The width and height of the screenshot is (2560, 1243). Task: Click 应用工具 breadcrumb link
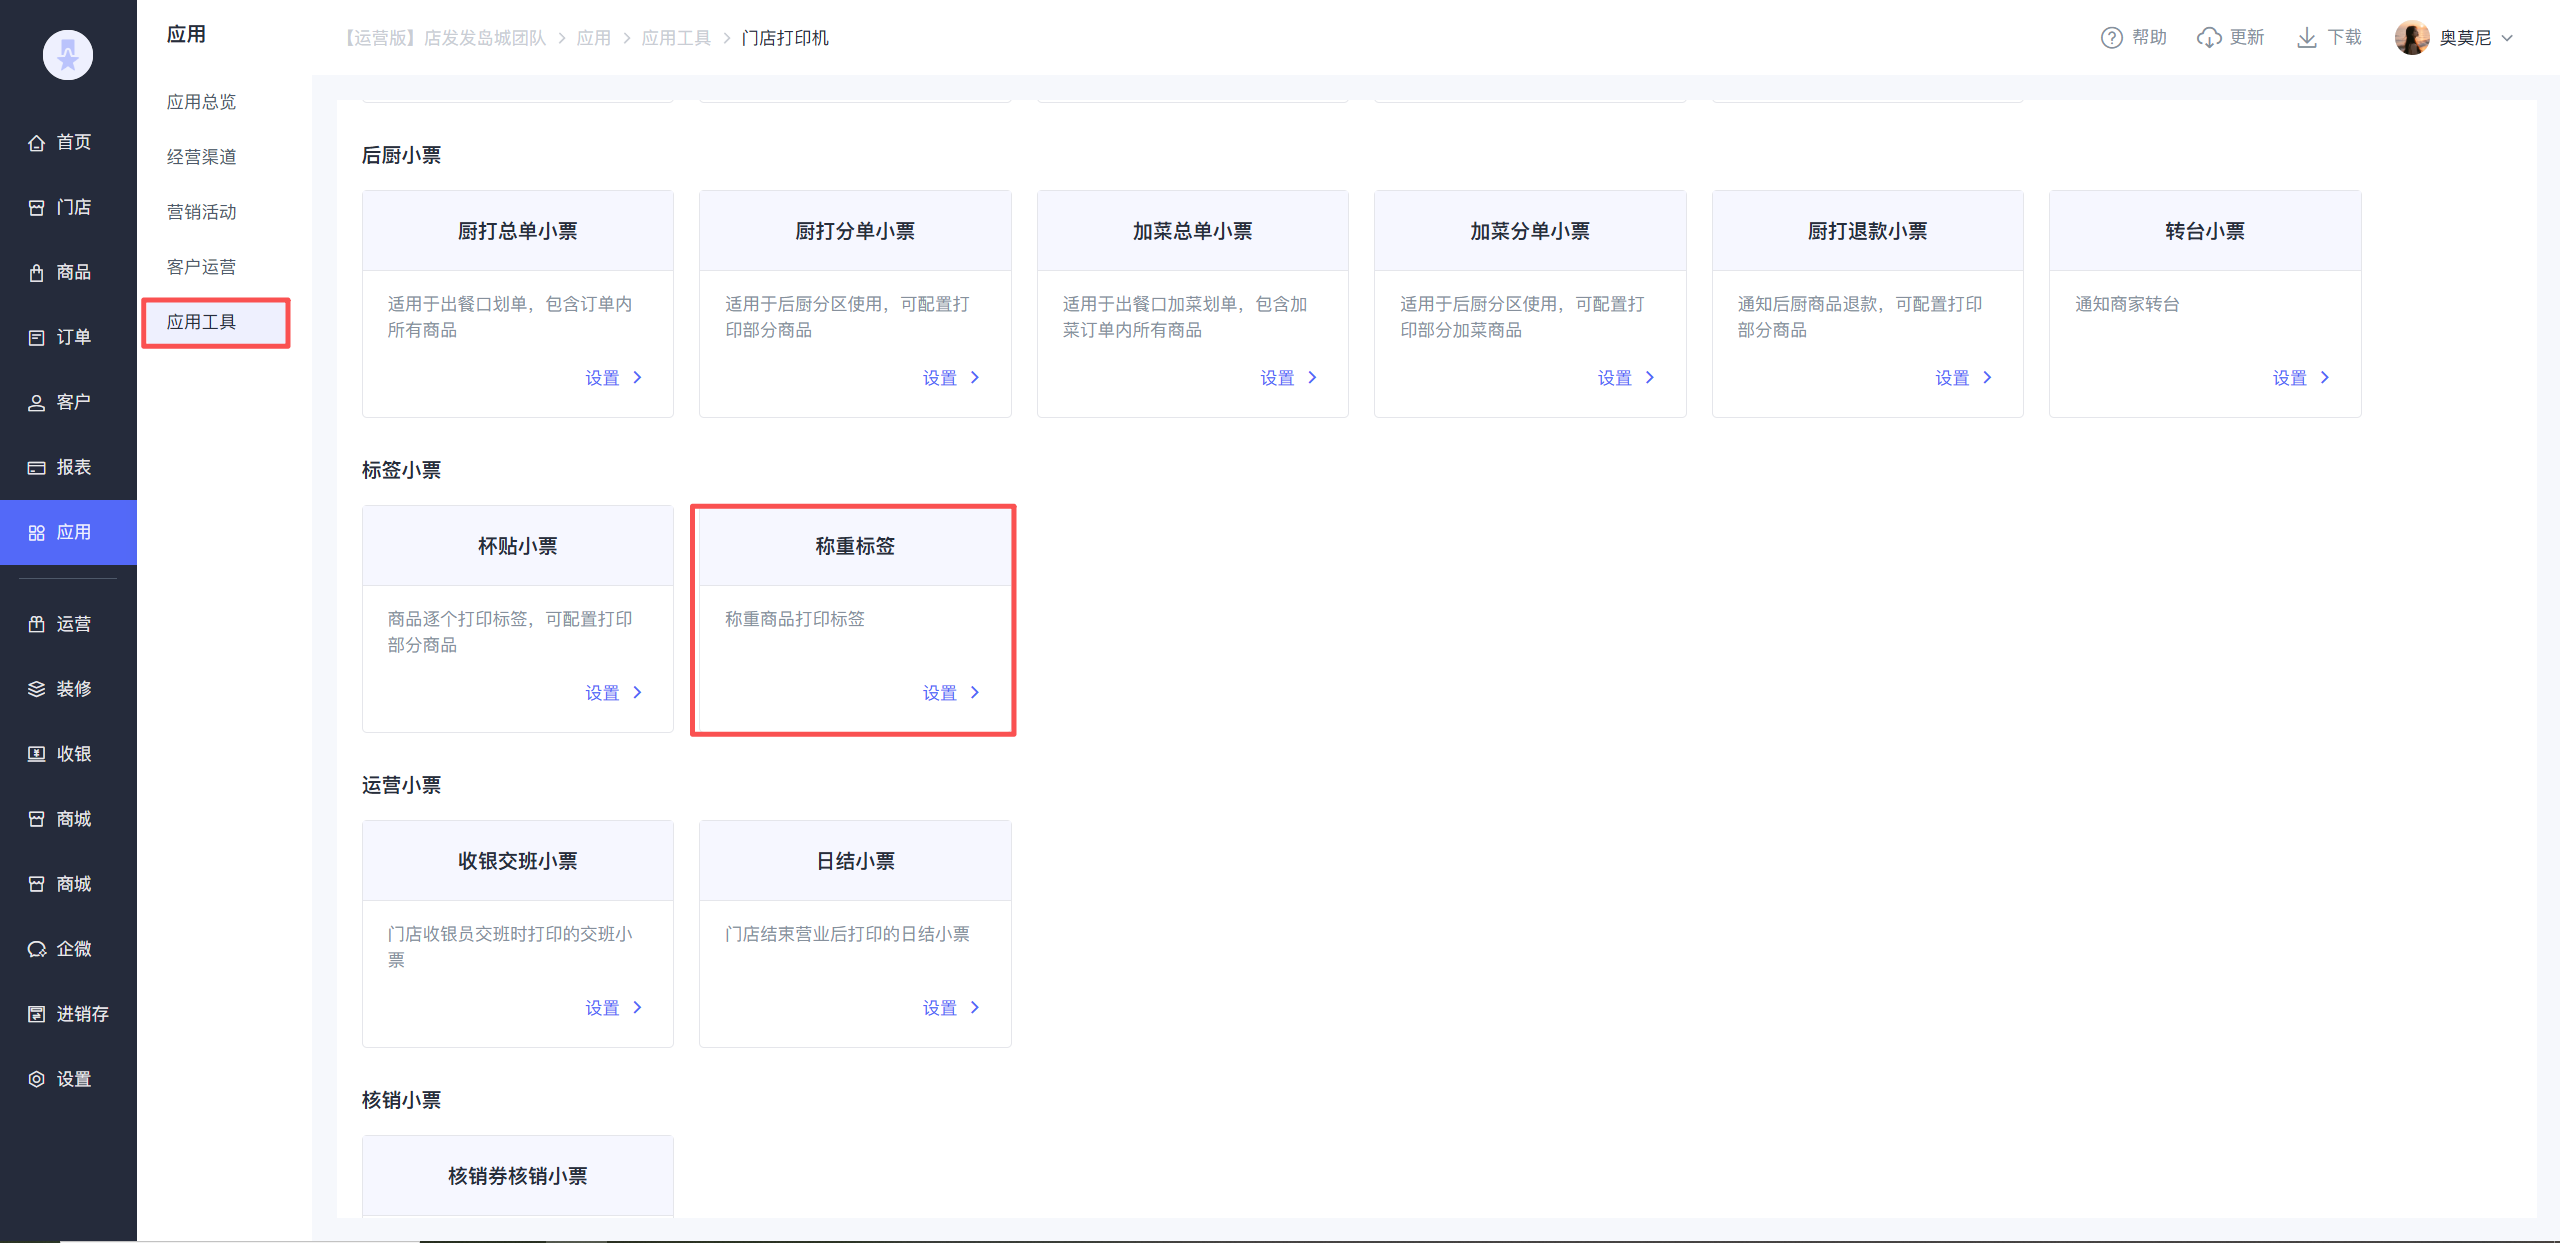pos(676,38)
